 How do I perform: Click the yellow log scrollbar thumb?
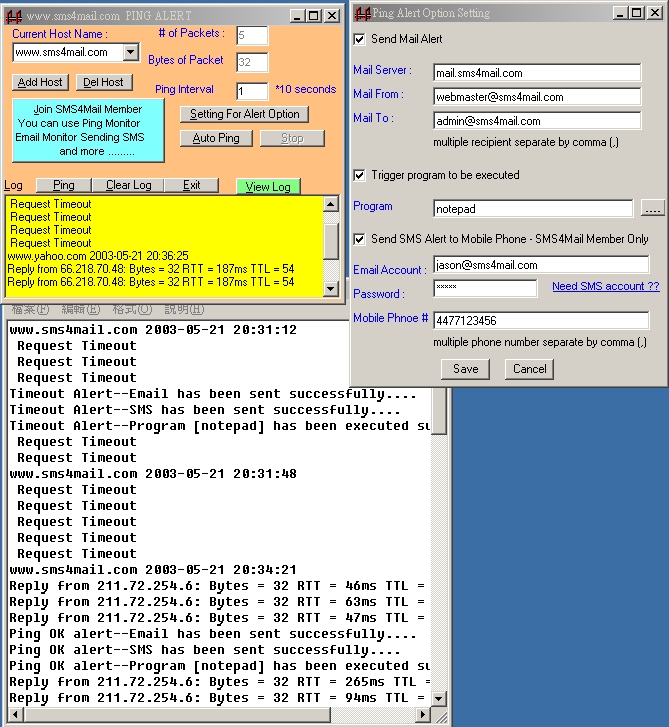click(x=331, y=242)
